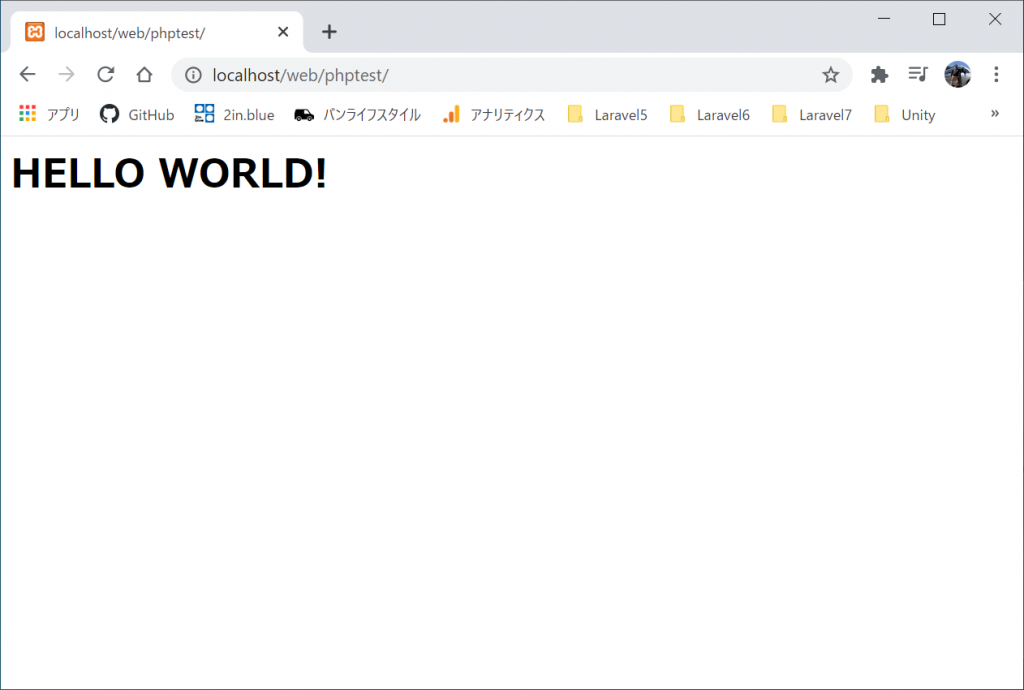Click the forward navigation arrow

[x=66, y=75]
